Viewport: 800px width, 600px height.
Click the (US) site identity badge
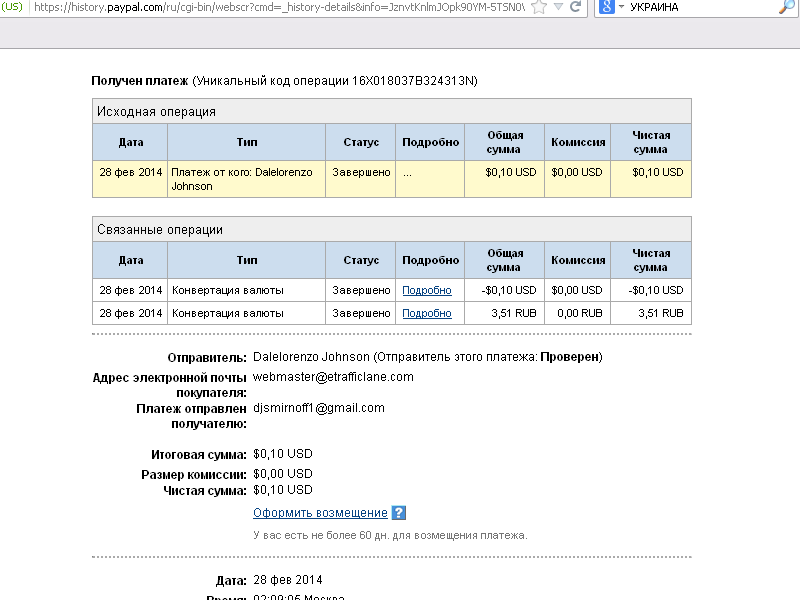click(x=12, y=7)
